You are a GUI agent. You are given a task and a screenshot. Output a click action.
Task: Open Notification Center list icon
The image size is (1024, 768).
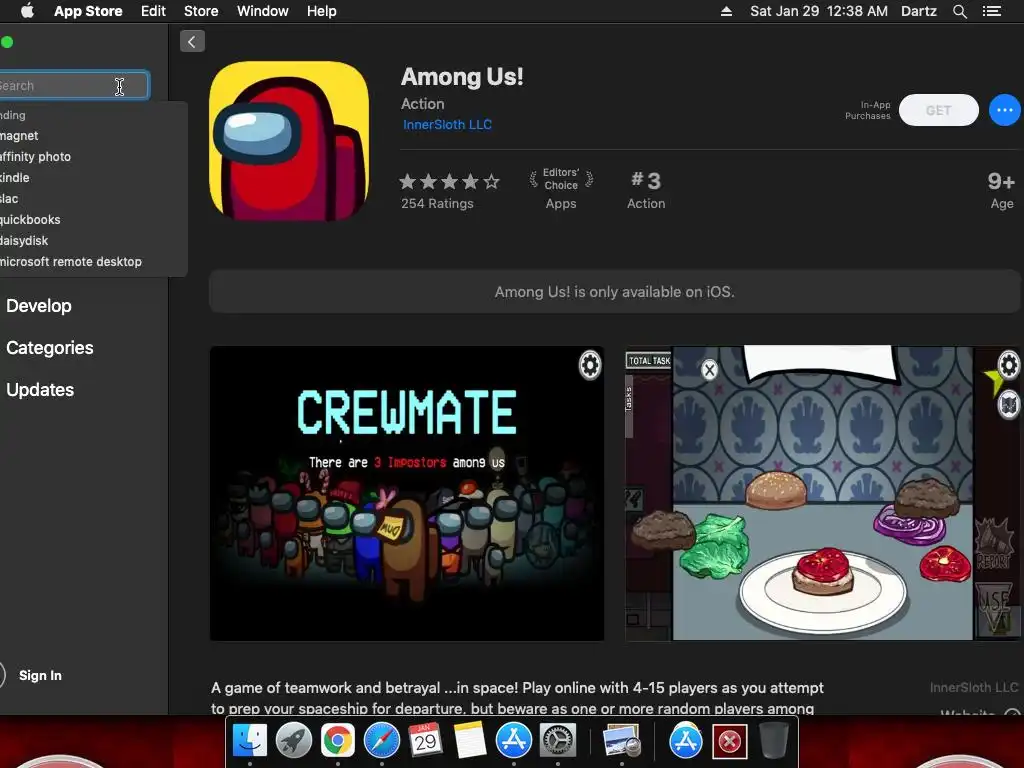(x=992, y=11)
